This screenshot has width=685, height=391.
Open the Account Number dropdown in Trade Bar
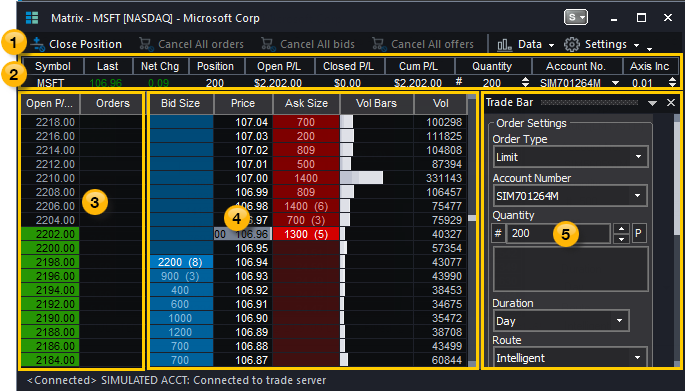pos(571,196)
